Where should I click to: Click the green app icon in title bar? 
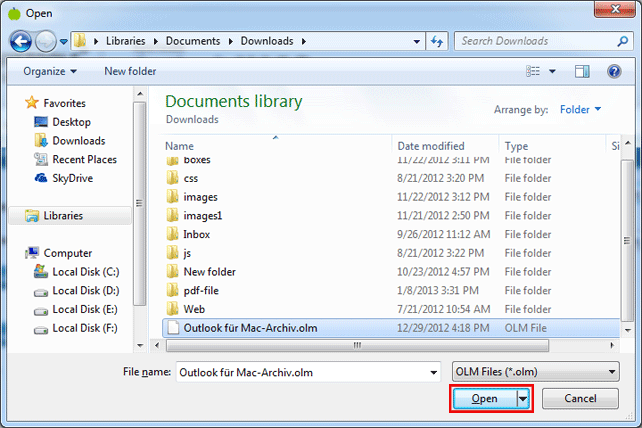pyautogui.click(x=15, y=13)
